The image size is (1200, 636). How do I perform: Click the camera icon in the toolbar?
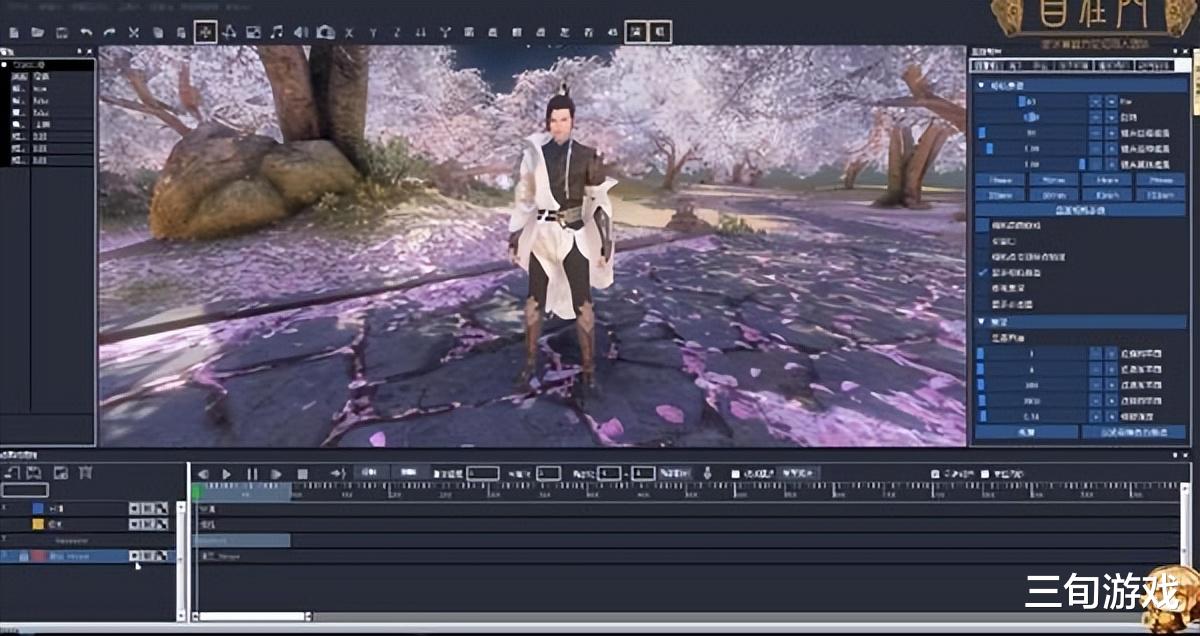click(325, 33)
